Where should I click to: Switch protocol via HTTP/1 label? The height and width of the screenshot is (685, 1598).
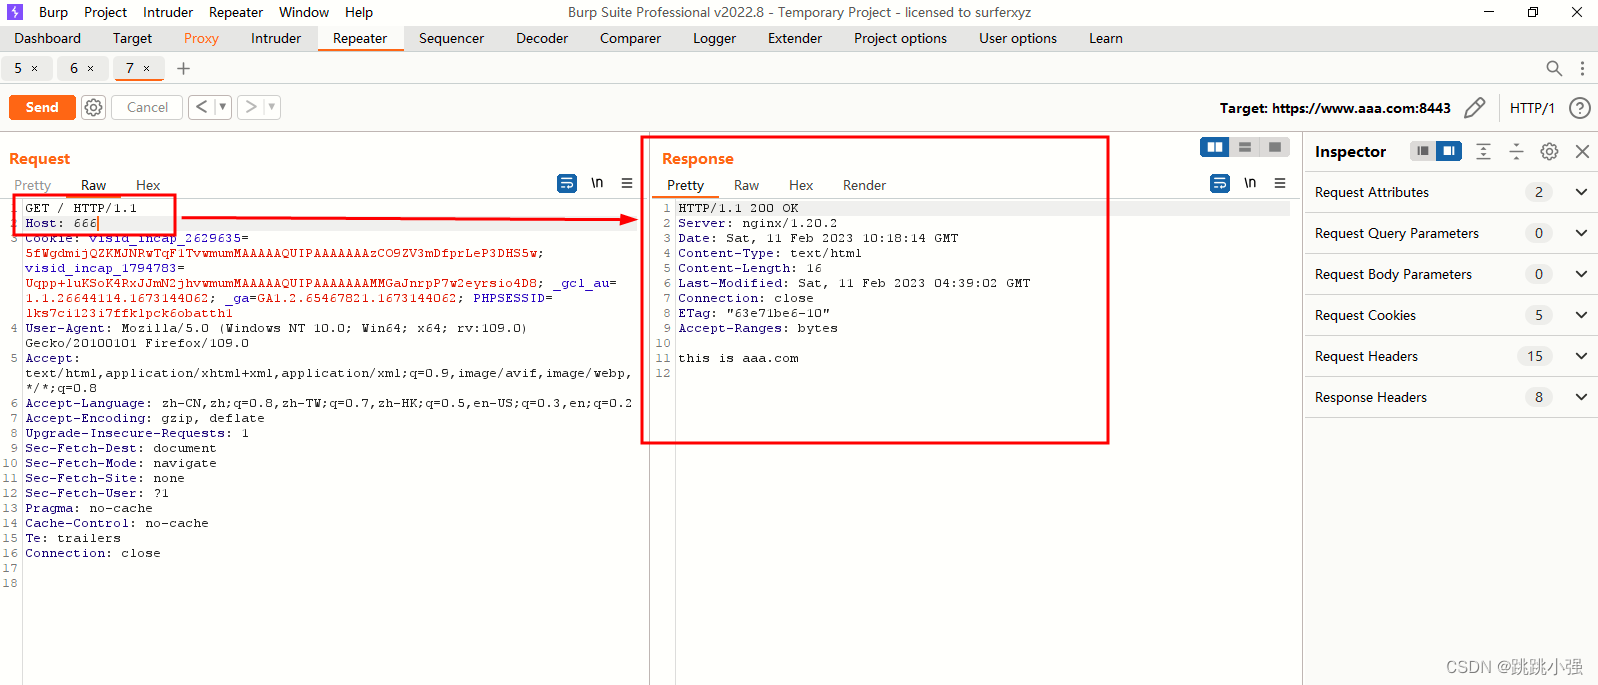(1532, 108)
